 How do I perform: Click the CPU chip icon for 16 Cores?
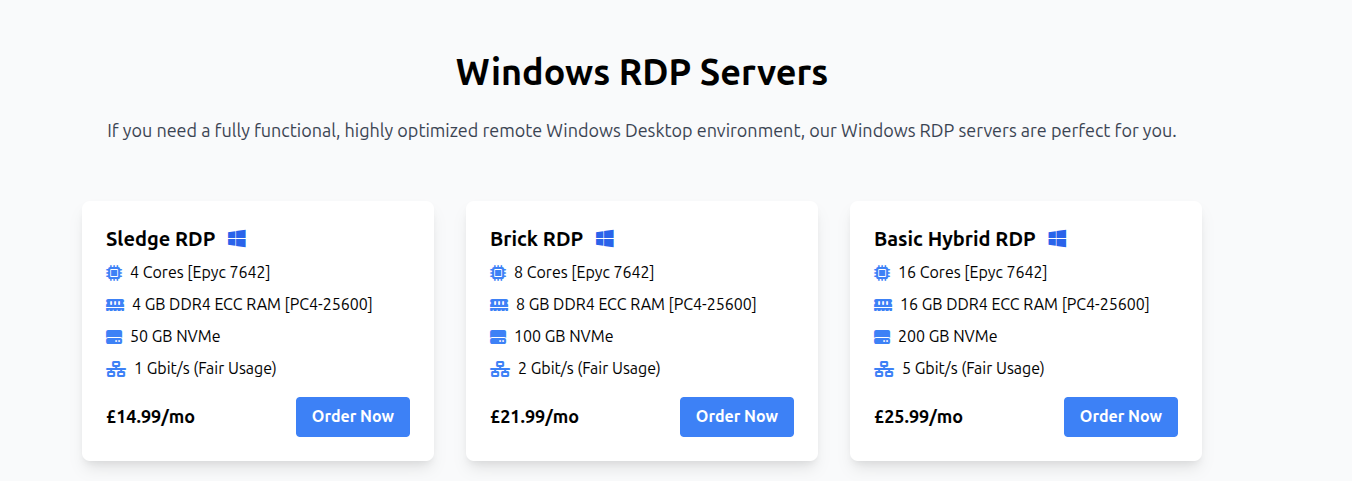(x=882, y=272)
